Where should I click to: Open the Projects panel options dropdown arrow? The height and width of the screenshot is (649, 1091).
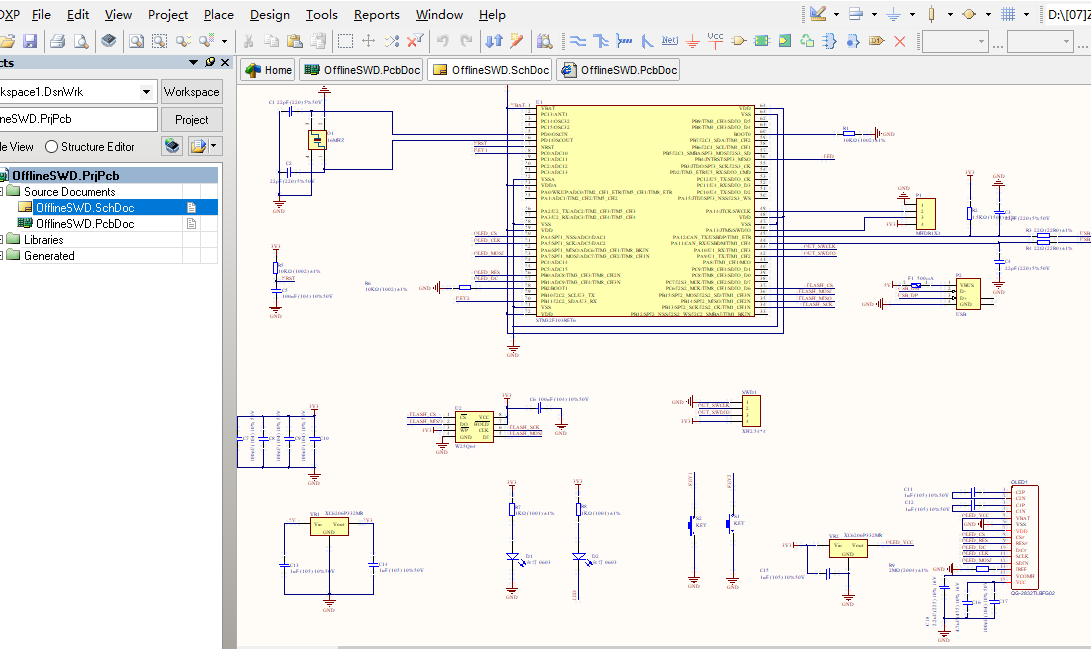pos(193,63)
